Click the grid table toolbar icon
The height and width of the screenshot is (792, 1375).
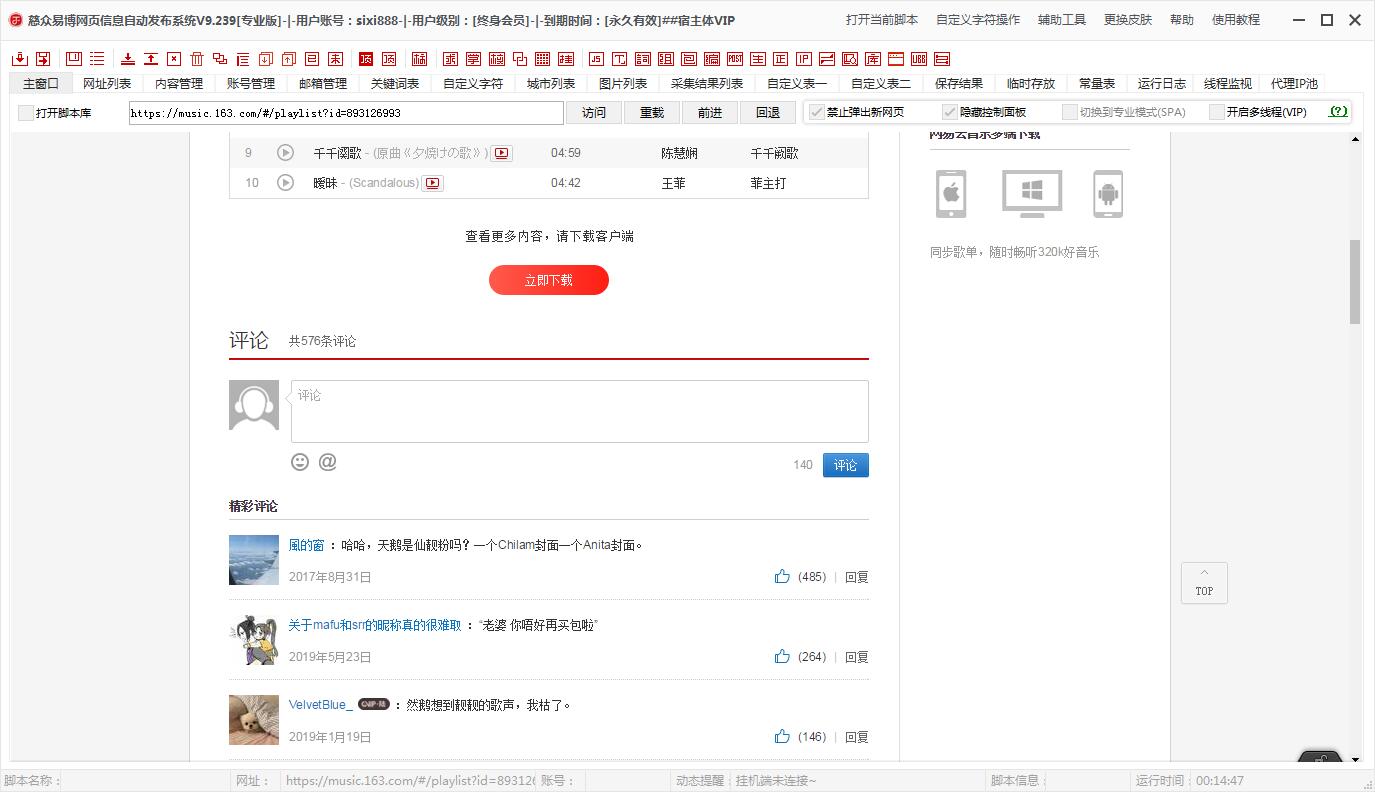[542, 59]
